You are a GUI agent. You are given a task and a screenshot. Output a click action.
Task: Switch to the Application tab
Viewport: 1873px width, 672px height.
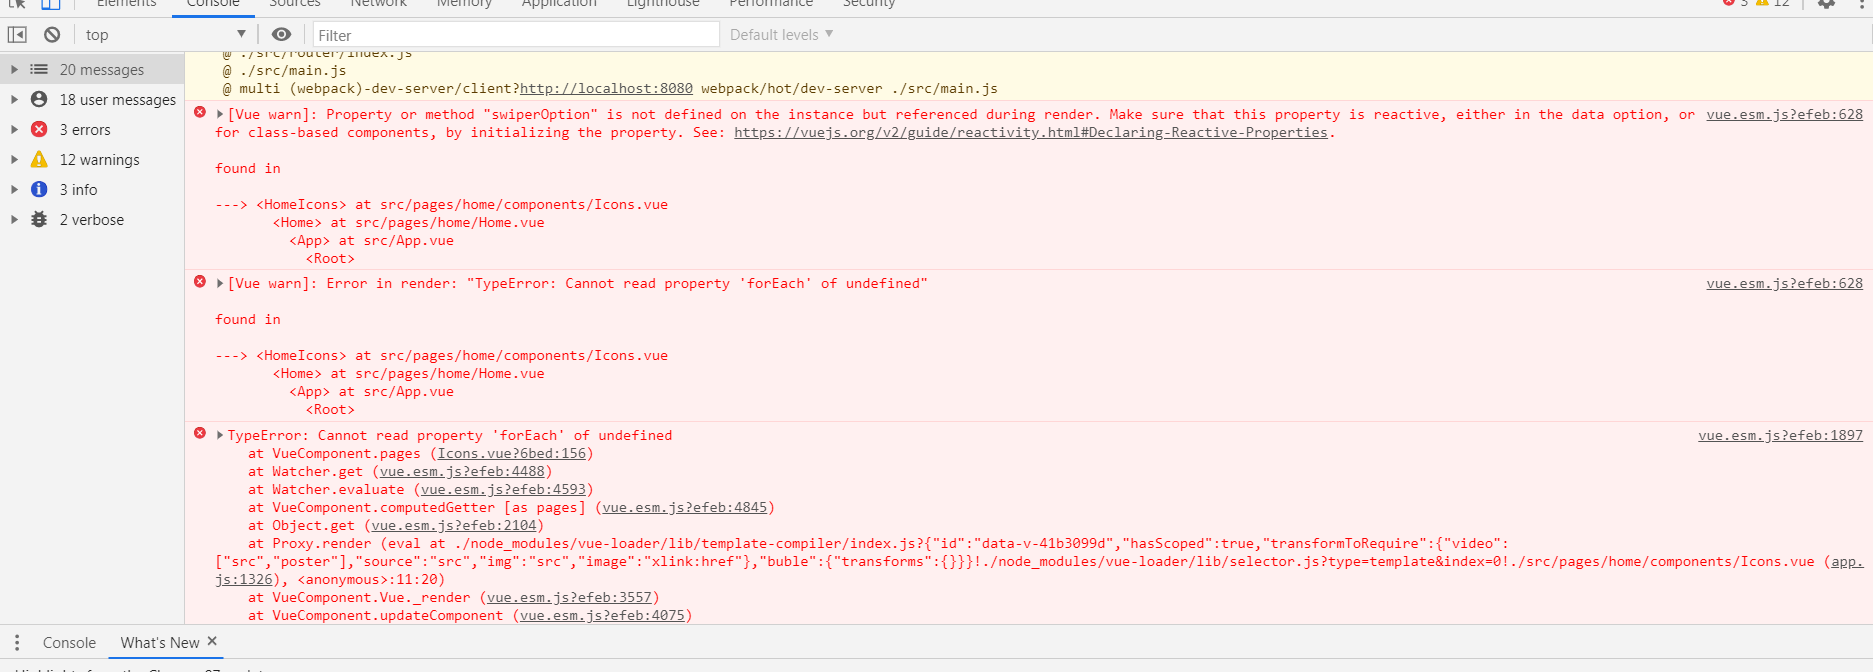(x=559, y=5)
